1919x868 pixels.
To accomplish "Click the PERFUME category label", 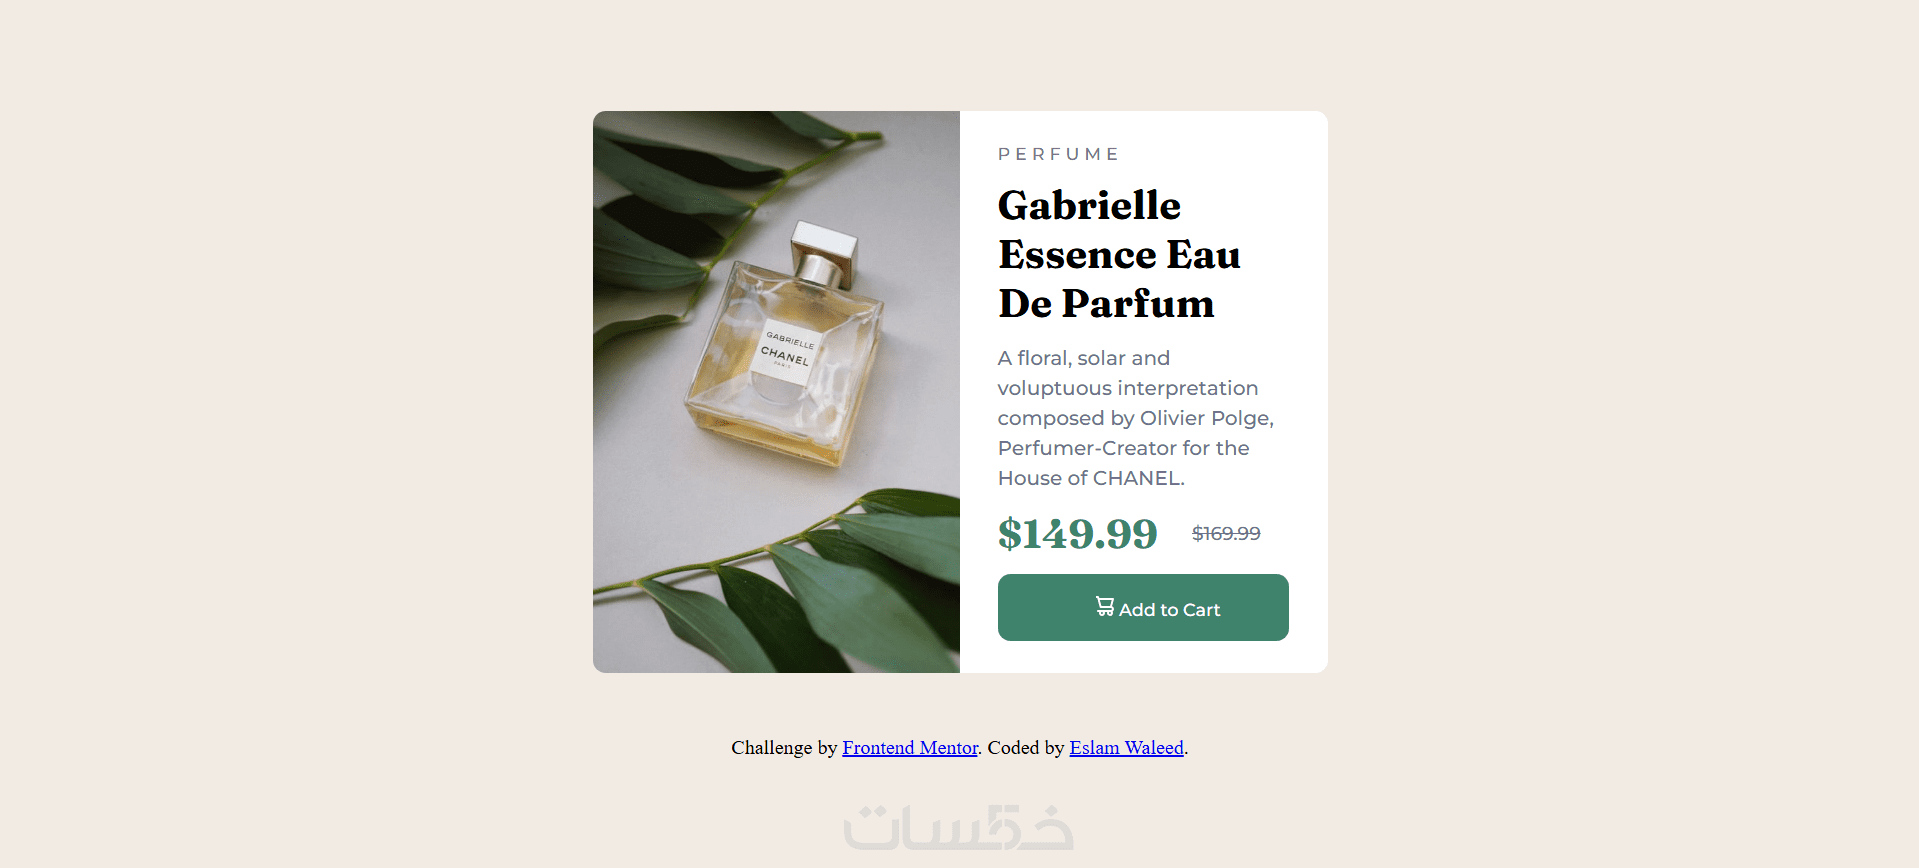I will (1058, 154).
